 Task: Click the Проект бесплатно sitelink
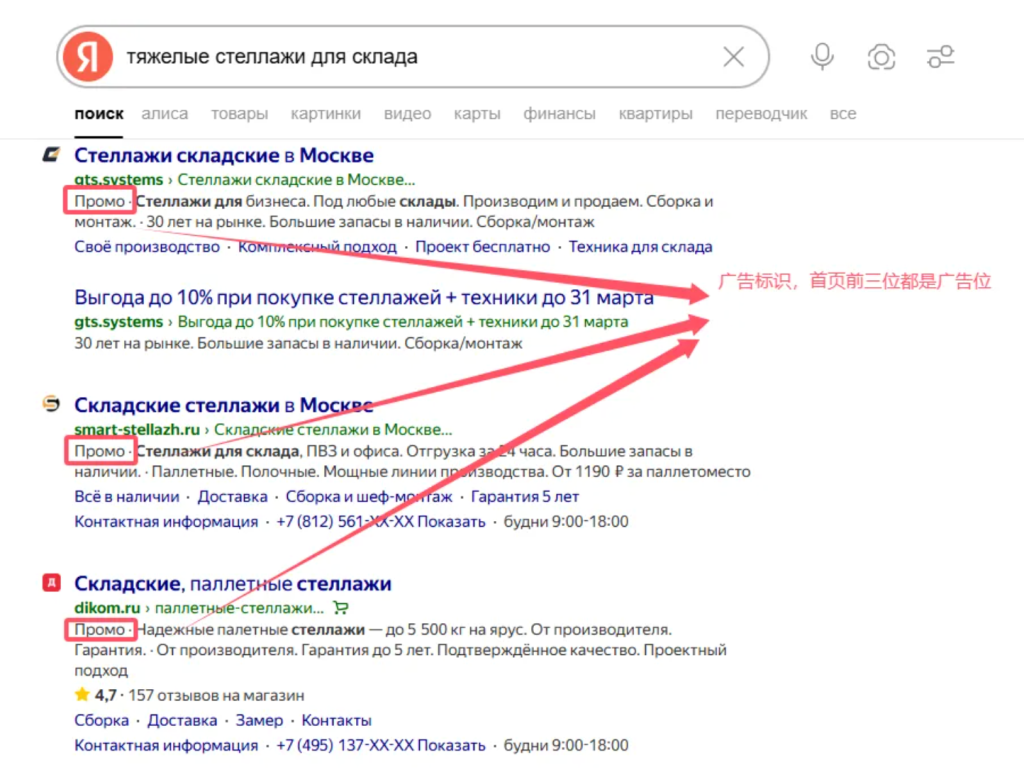[x=483, y=247]
